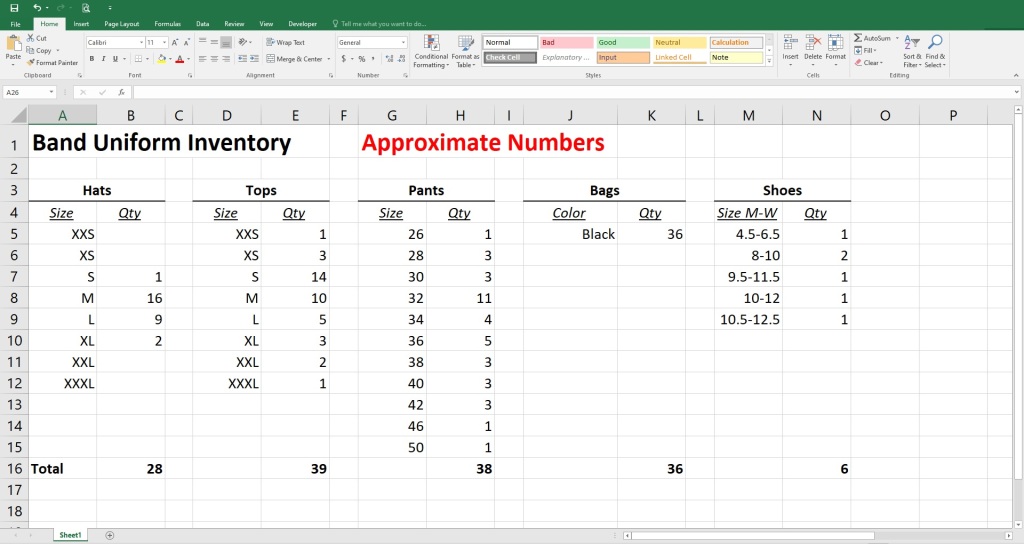Expand the Calibri font name dropdown
1024x544 pixels.
click(141, 43)
